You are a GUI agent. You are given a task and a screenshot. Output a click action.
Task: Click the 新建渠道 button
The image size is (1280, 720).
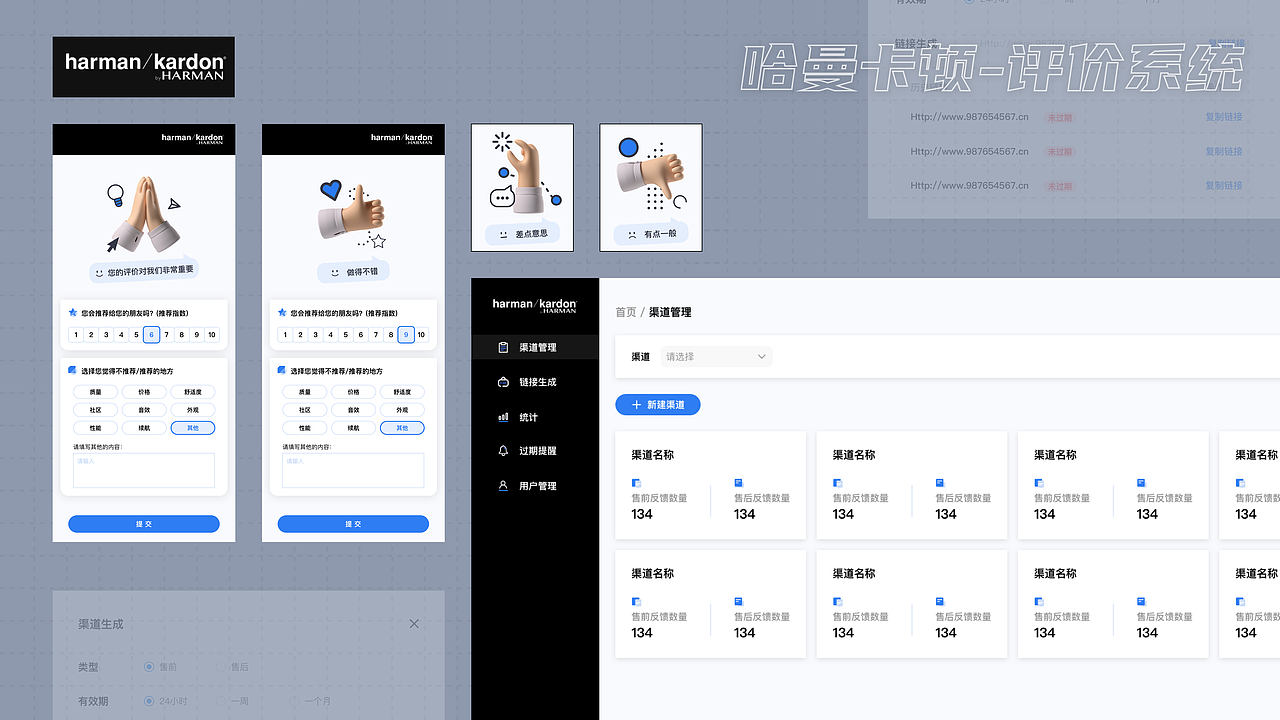(658, 405)
